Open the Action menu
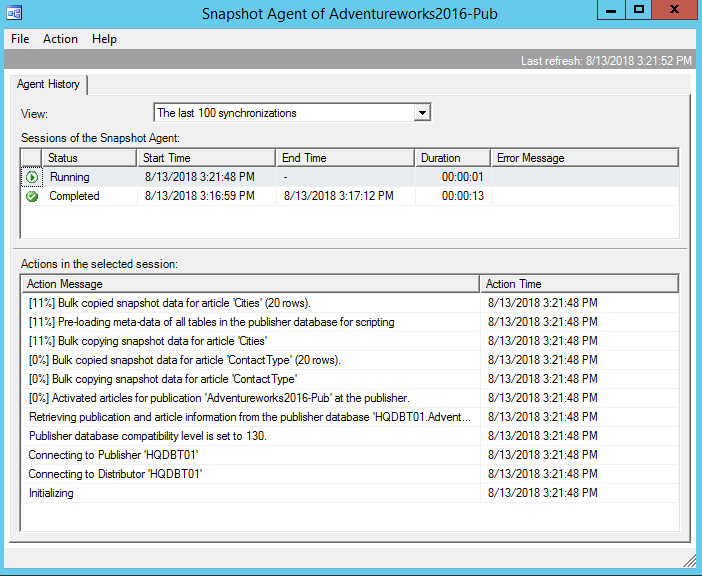Image resolution: width=702 pixels, height=576 pixels. (x=60, y=39)
